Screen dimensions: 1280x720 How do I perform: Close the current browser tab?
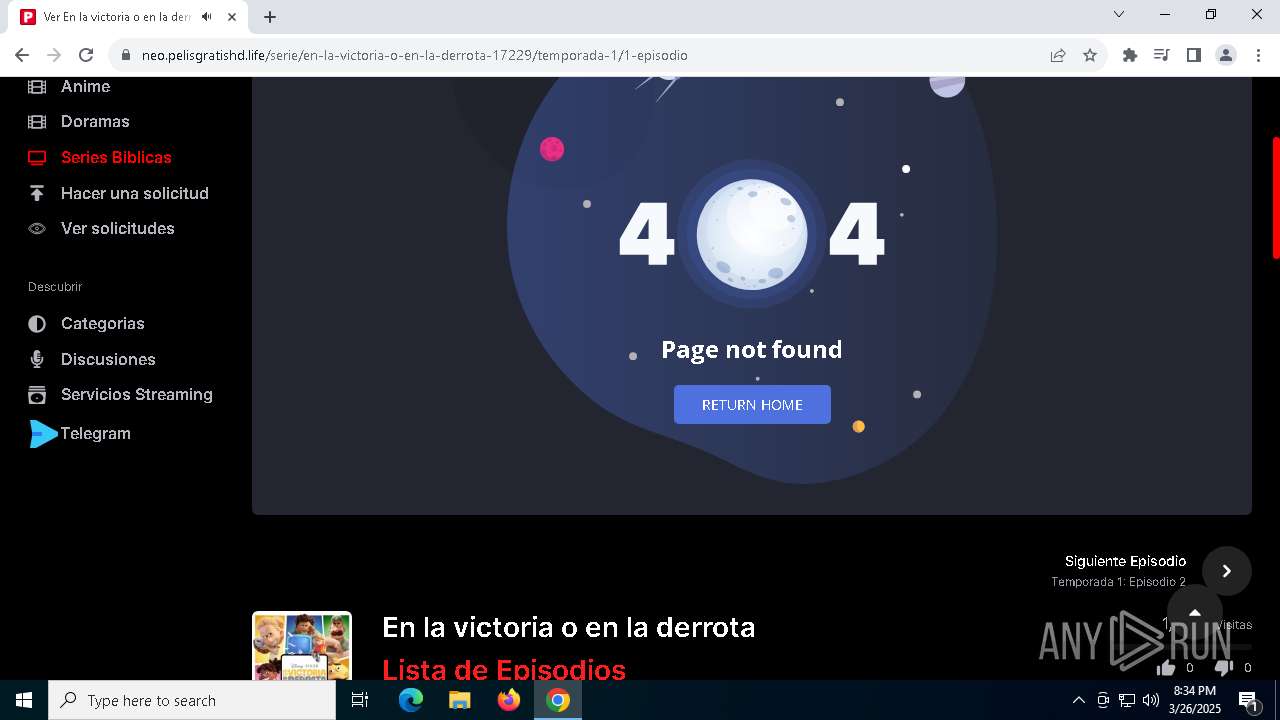(x=232, y=17)
